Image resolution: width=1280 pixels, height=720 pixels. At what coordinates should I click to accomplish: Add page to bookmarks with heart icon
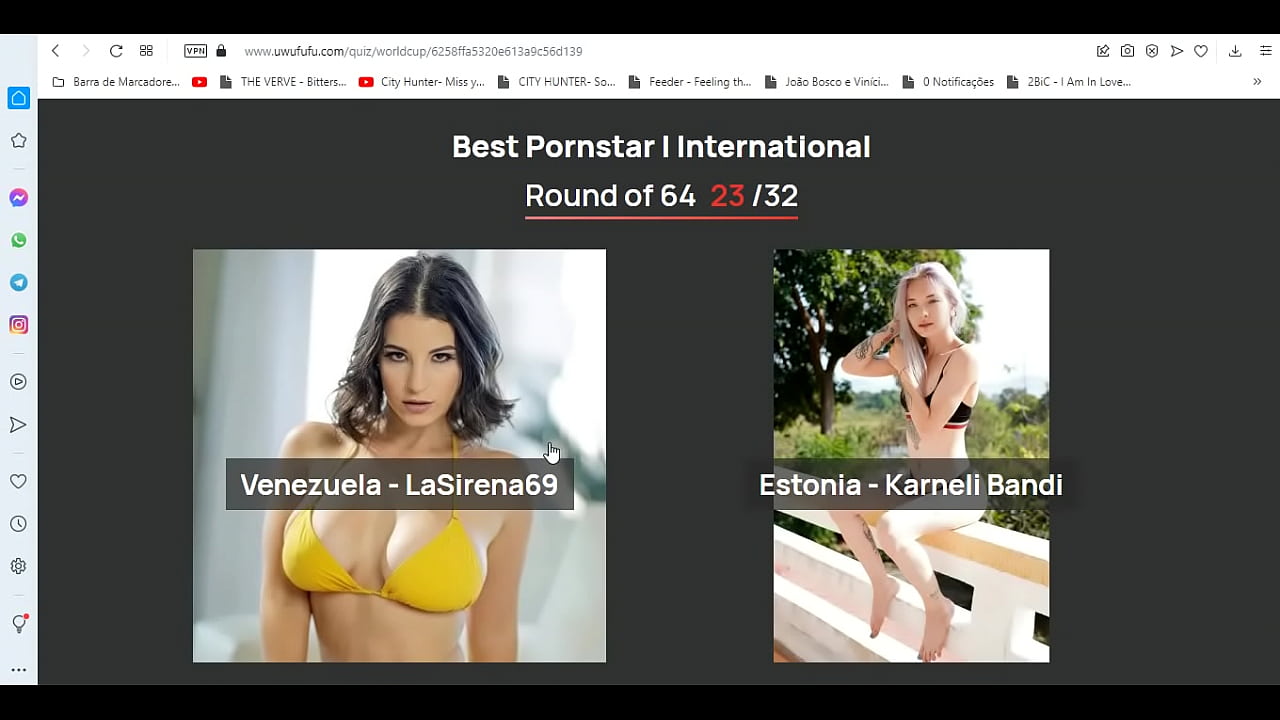pyautogui.click(x=1201, y=51)
